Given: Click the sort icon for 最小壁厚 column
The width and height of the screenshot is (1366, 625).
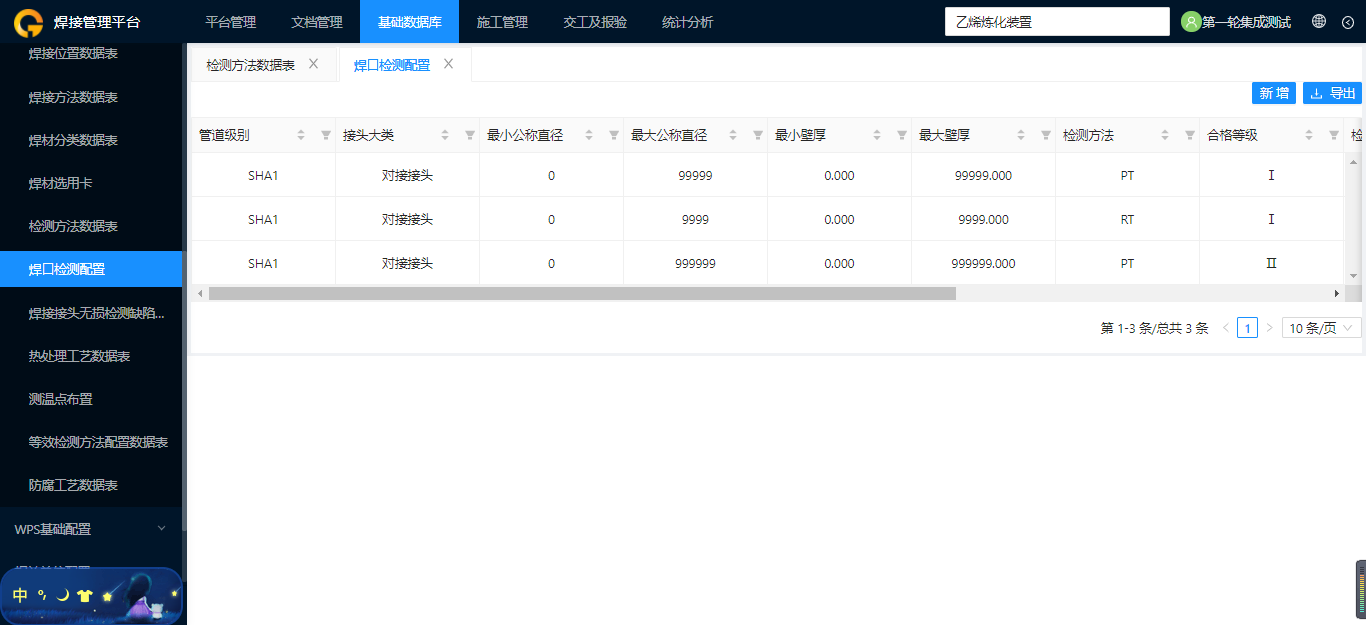Looking at the screenshot, I should click(x=877, y=135).
